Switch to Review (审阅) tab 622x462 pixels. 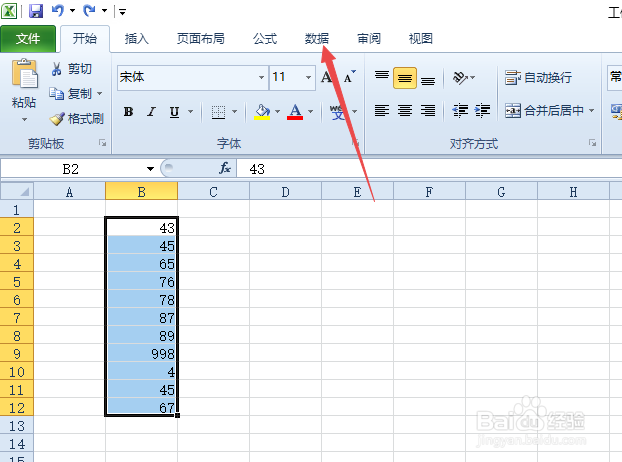(369, 38)
